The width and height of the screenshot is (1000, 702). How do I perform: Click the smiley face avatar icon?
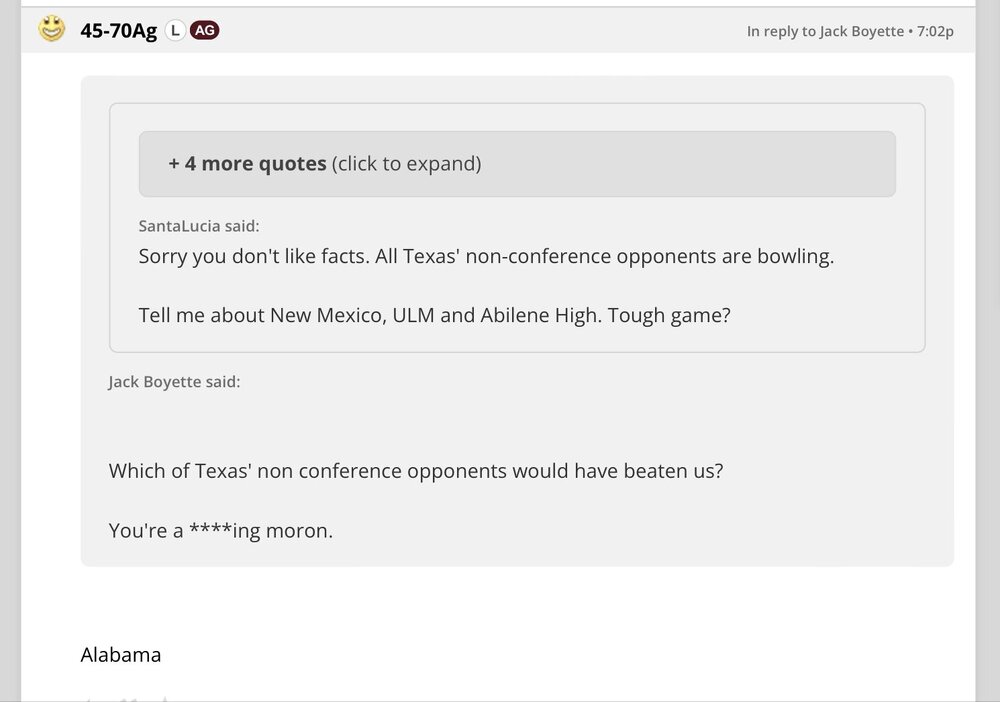pos(52,30)
